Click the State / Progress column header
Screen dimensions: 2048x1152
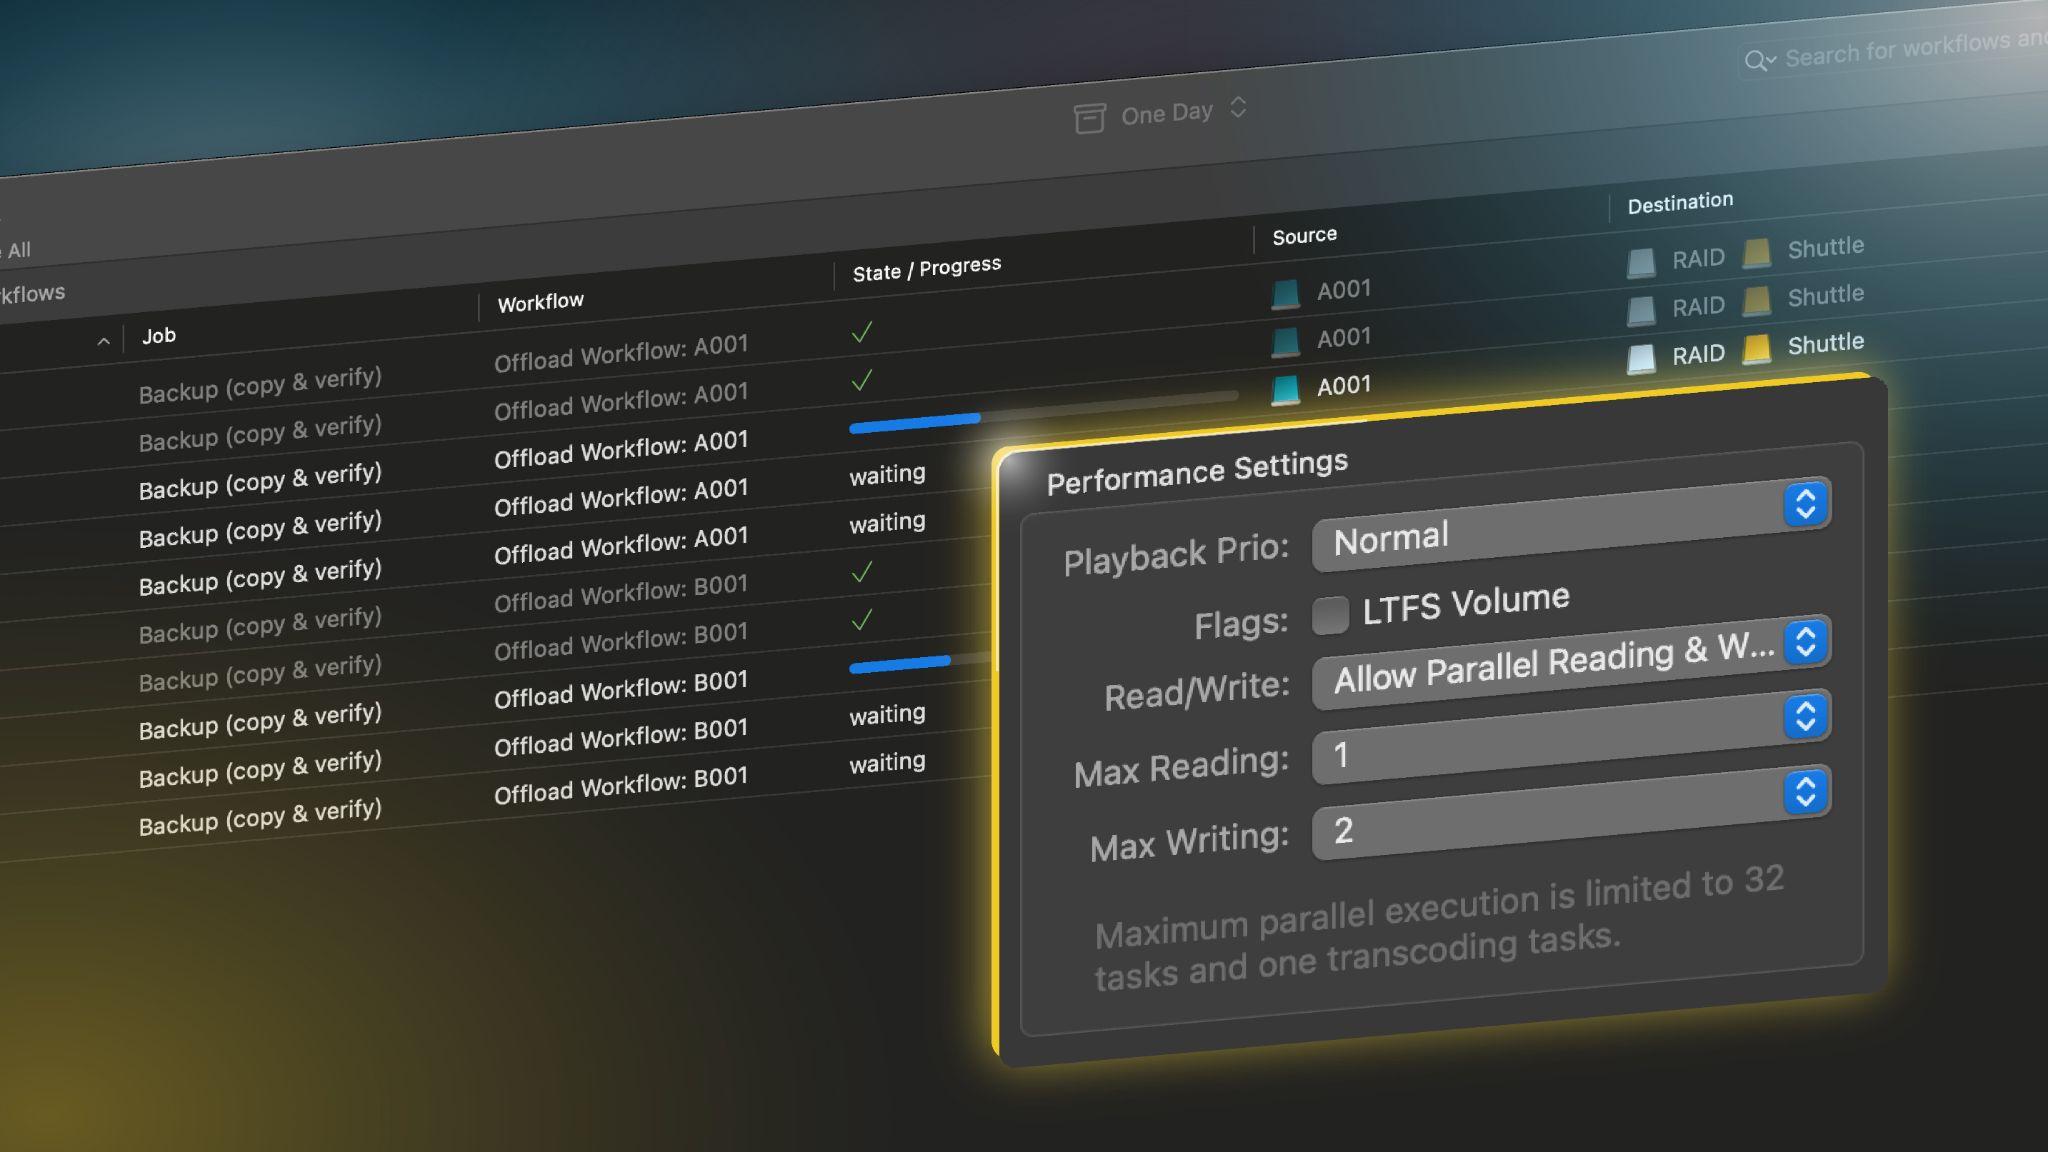926,269
